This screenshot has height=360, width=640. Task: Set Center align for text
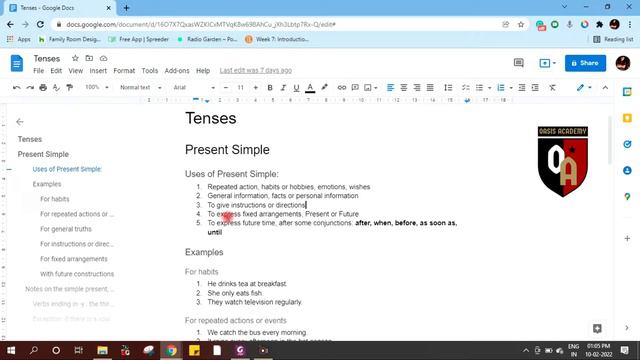[x=404, y=87]
